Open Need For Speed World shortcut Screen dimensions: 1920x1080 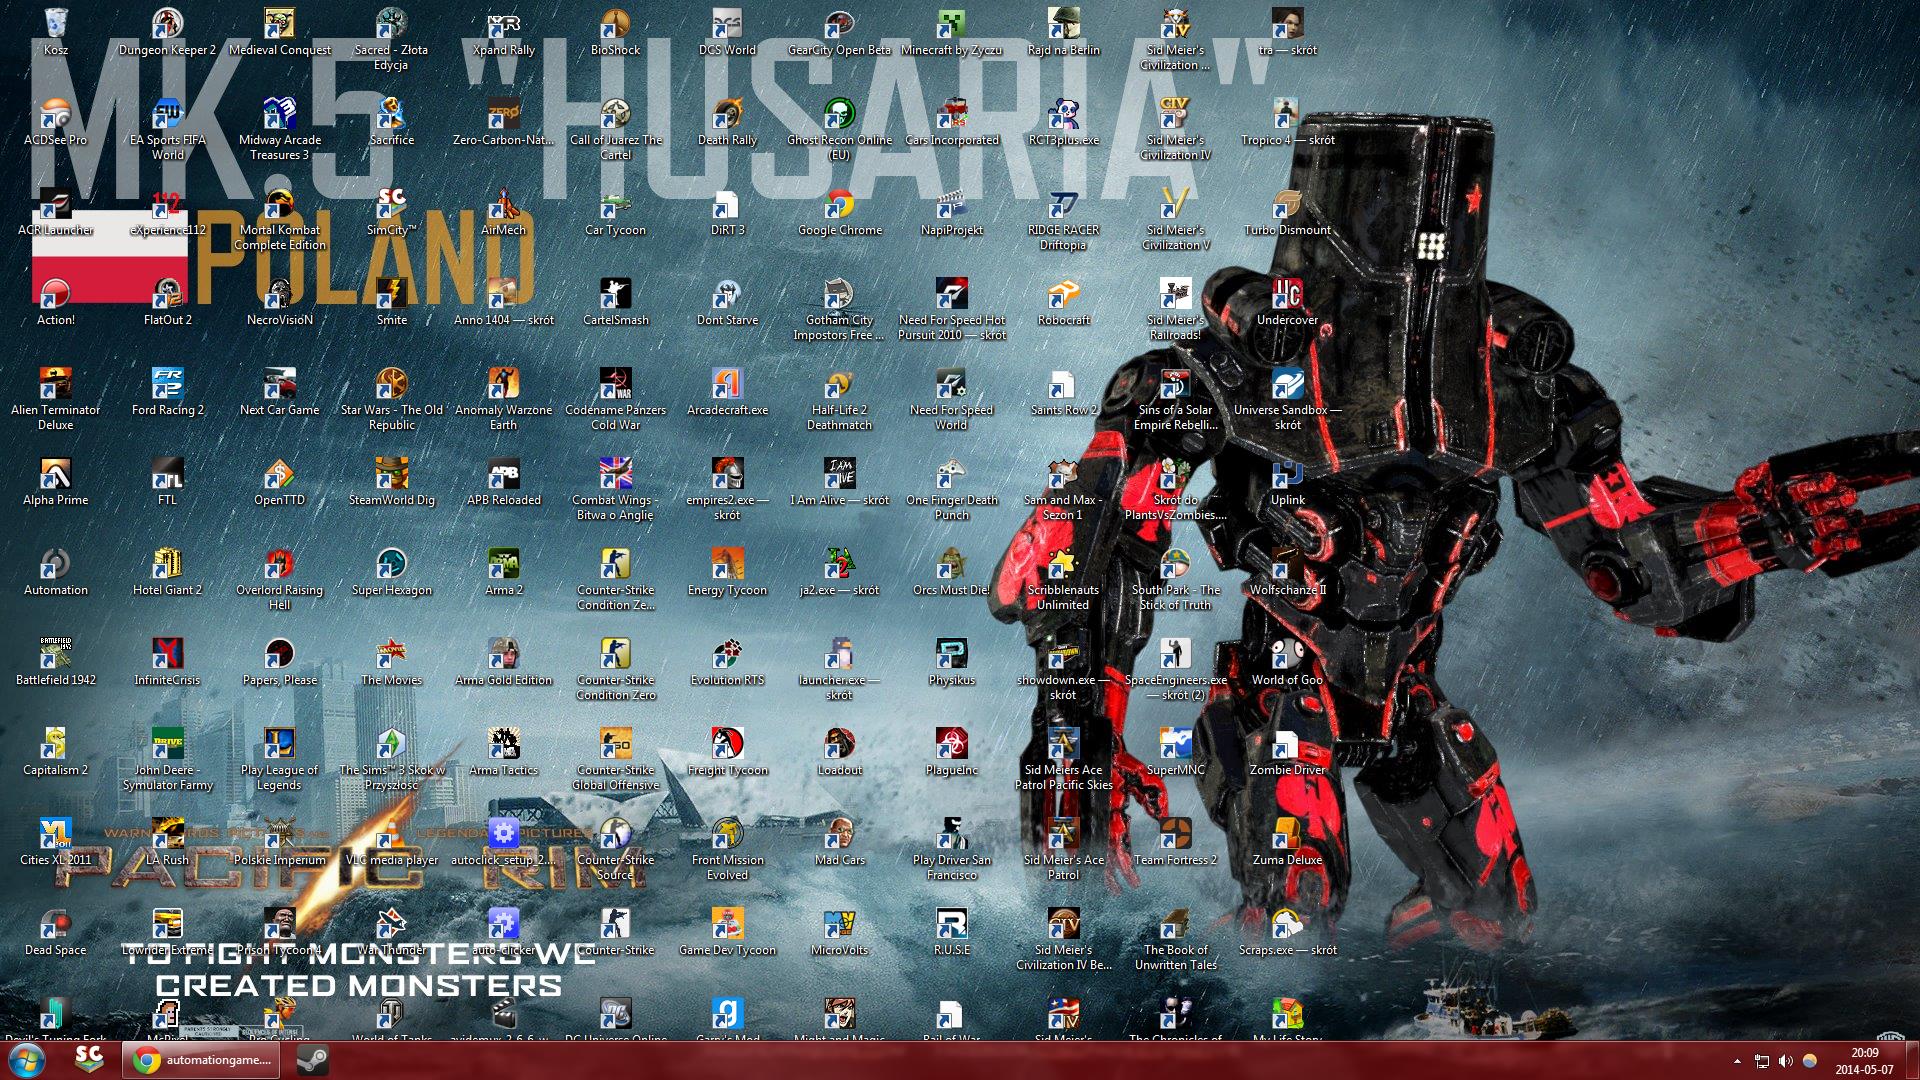coord(951,399)
